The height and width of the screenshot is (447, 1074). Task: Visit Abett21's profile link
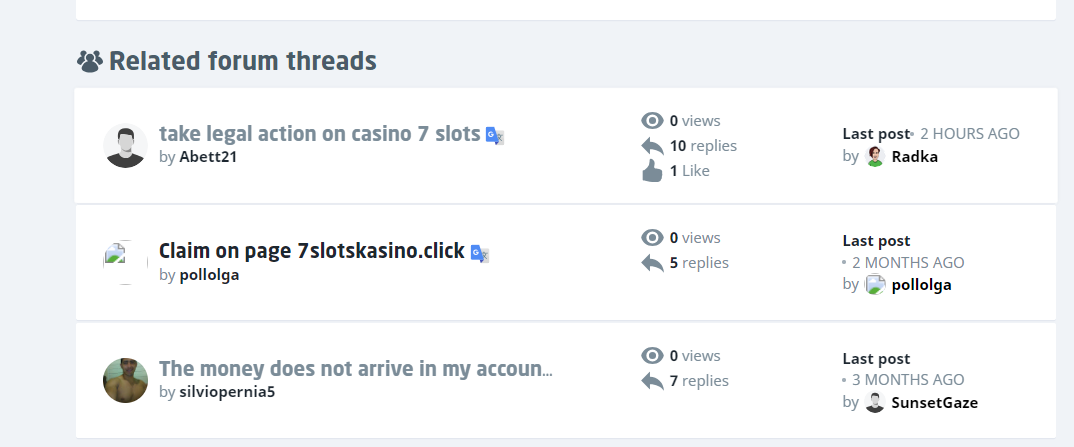click(x=208, y=157)
